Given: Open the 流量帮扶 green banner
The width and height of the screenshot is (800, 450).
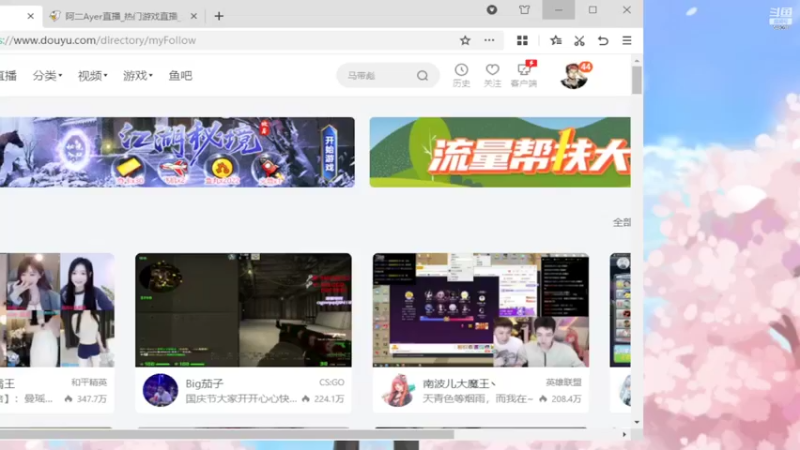Looking at the screenshot, I should [x=500, y=152].
